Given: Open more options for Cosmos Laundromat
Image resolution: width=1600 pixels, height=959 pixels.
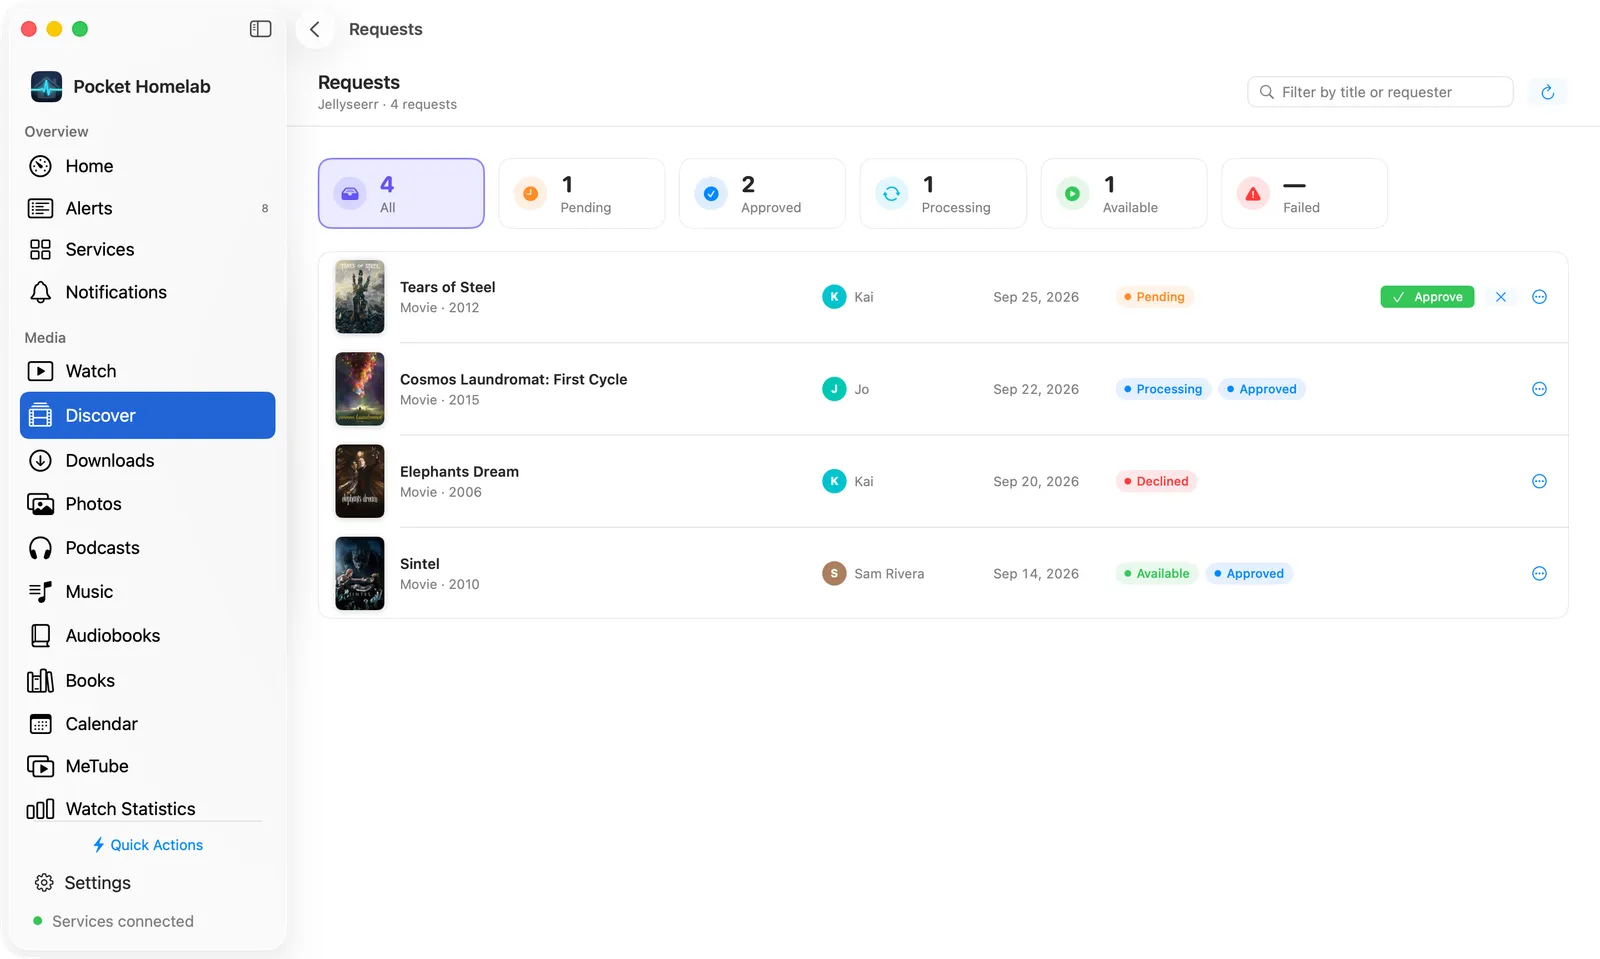Looking at the screenshot, I should click(1539, 389).
